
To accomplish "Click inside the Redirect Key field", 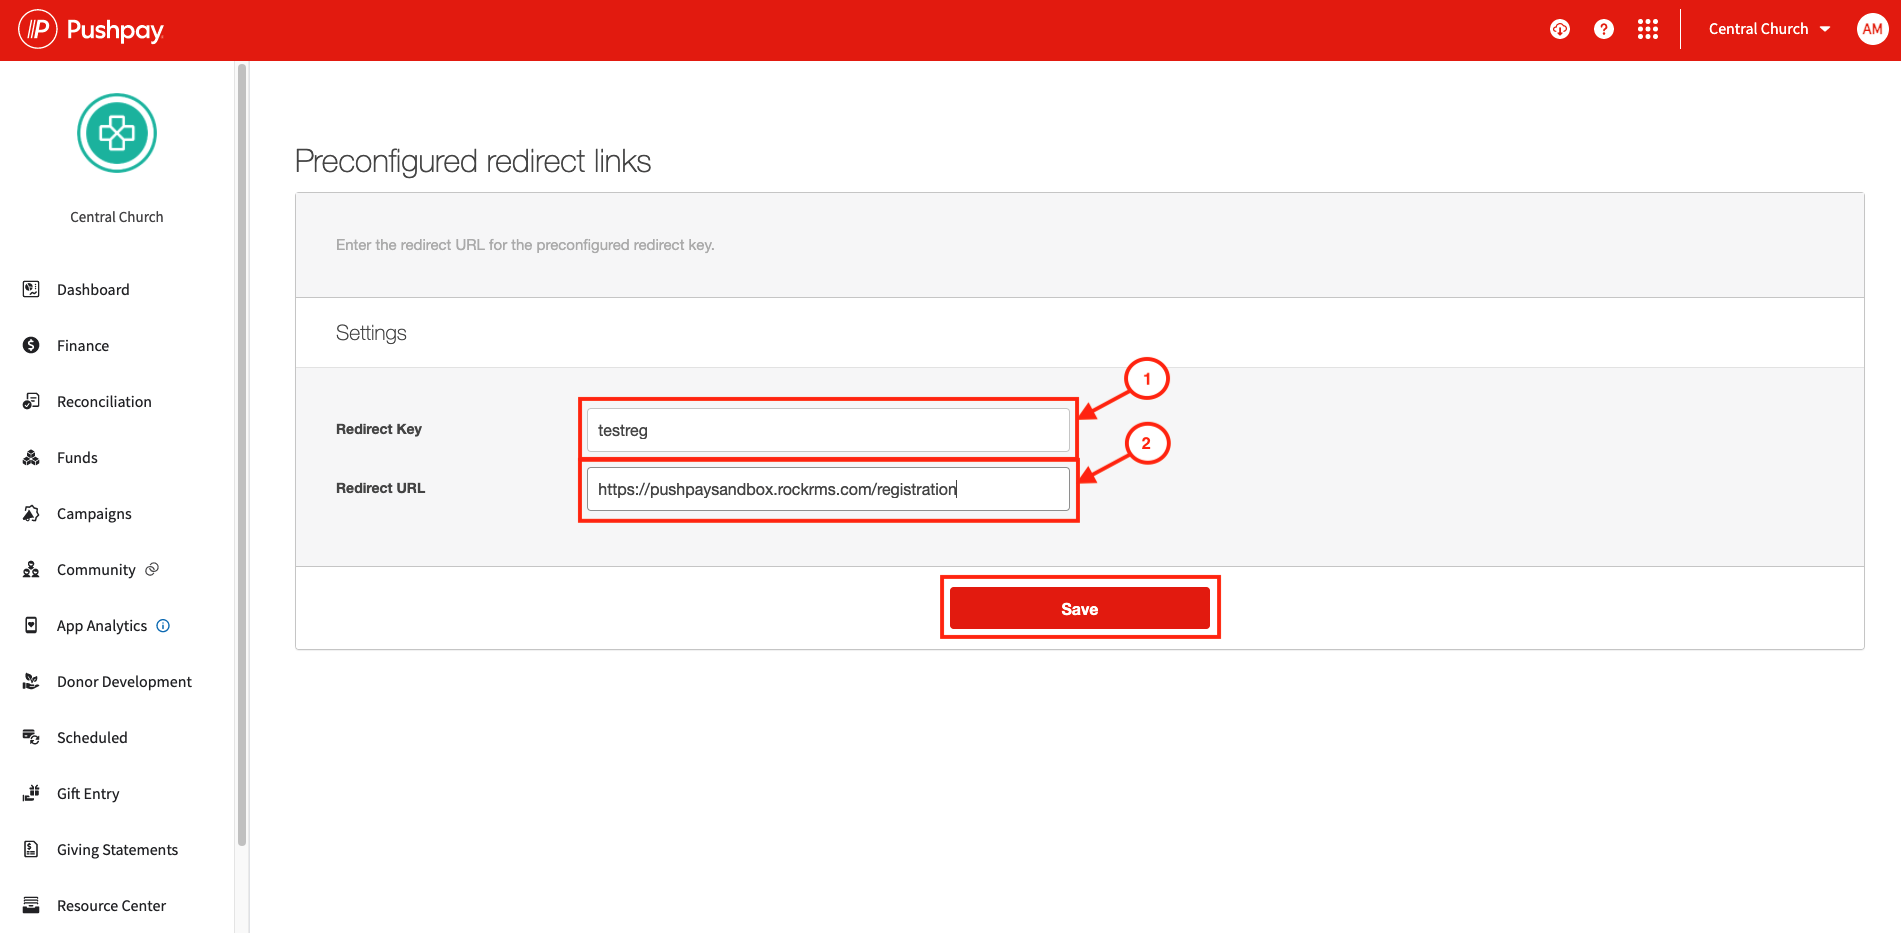I will [827, 430].
